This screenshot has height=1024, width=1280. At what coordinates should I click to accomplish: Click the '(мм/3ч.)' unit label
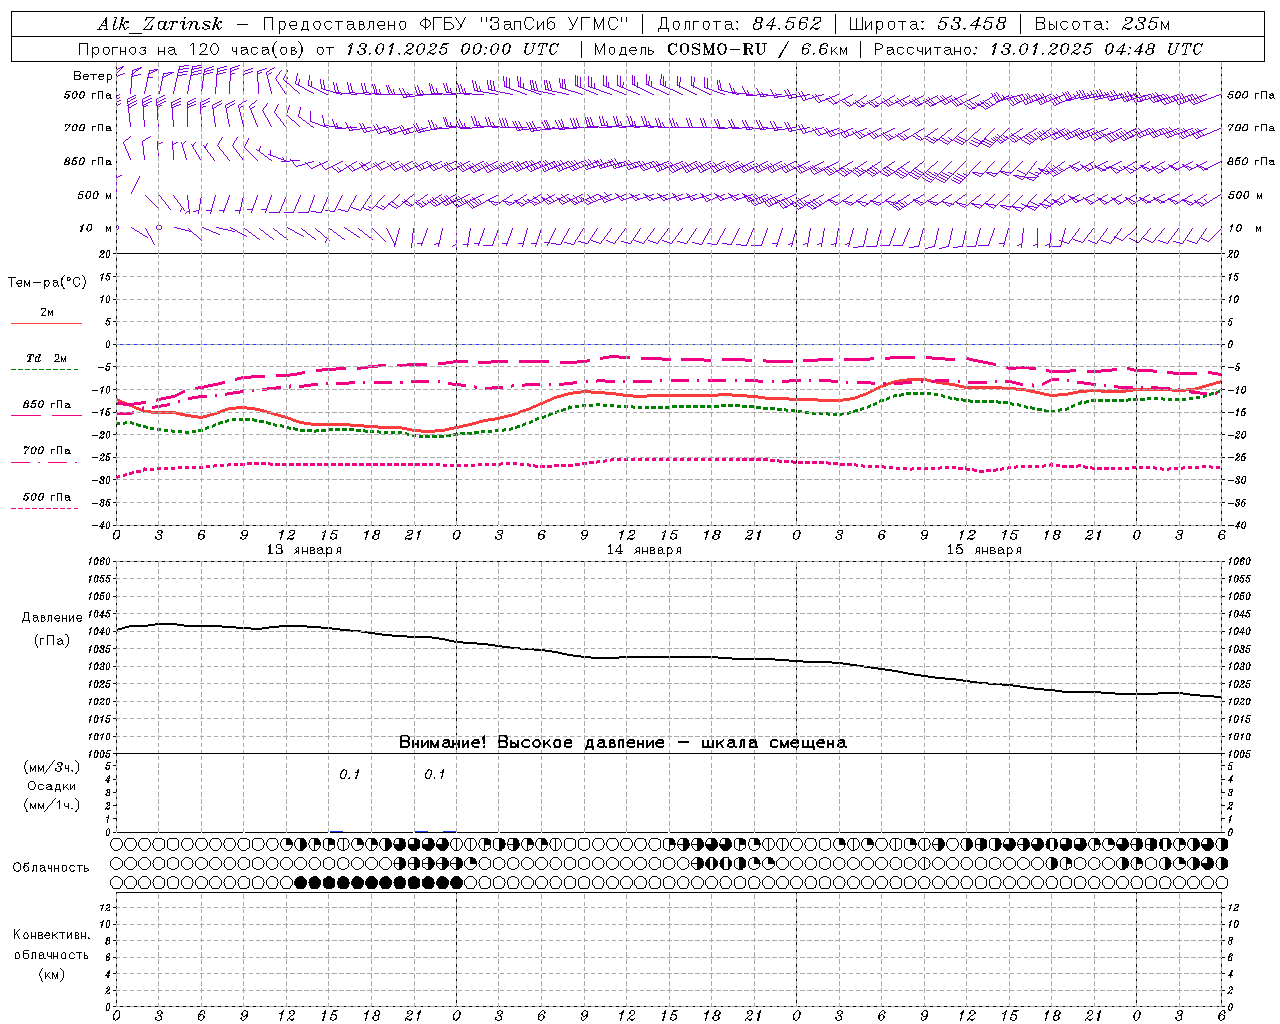click(52, 767)
